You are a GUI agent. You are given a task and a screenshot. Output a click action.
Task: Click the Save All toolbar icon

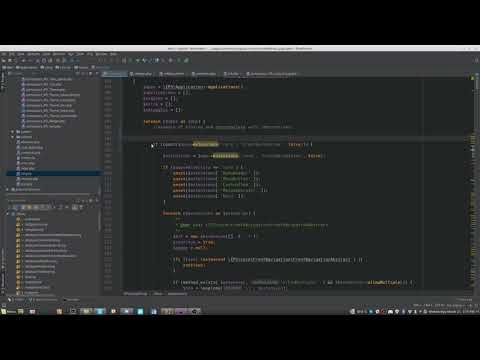(x=10, y=60)
